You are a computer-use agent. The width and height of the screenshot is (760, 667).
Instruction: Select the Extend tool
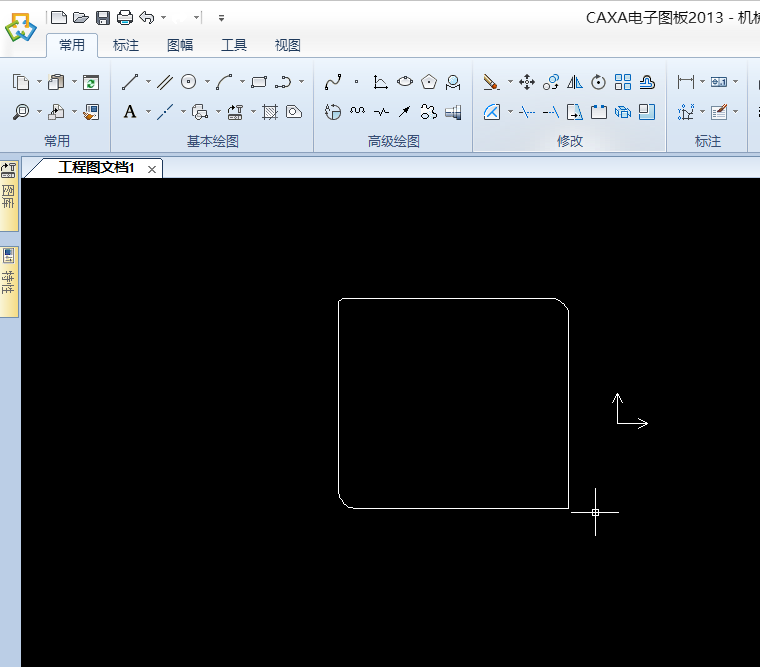pyautogui.click(x=551, y=112)
